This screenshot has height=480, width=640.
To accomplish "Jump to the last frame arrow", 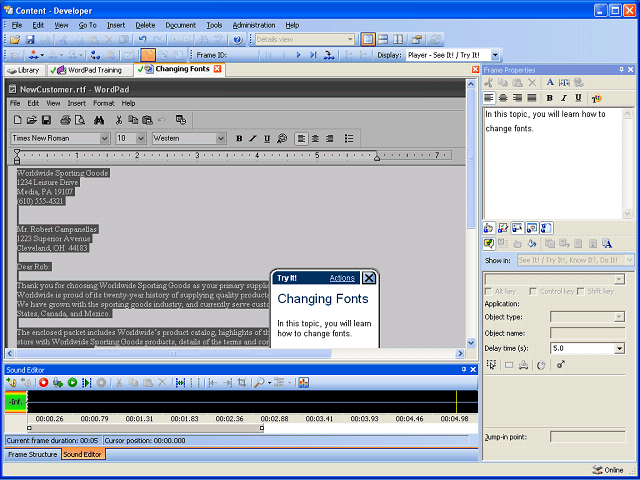I will [313, 55].
